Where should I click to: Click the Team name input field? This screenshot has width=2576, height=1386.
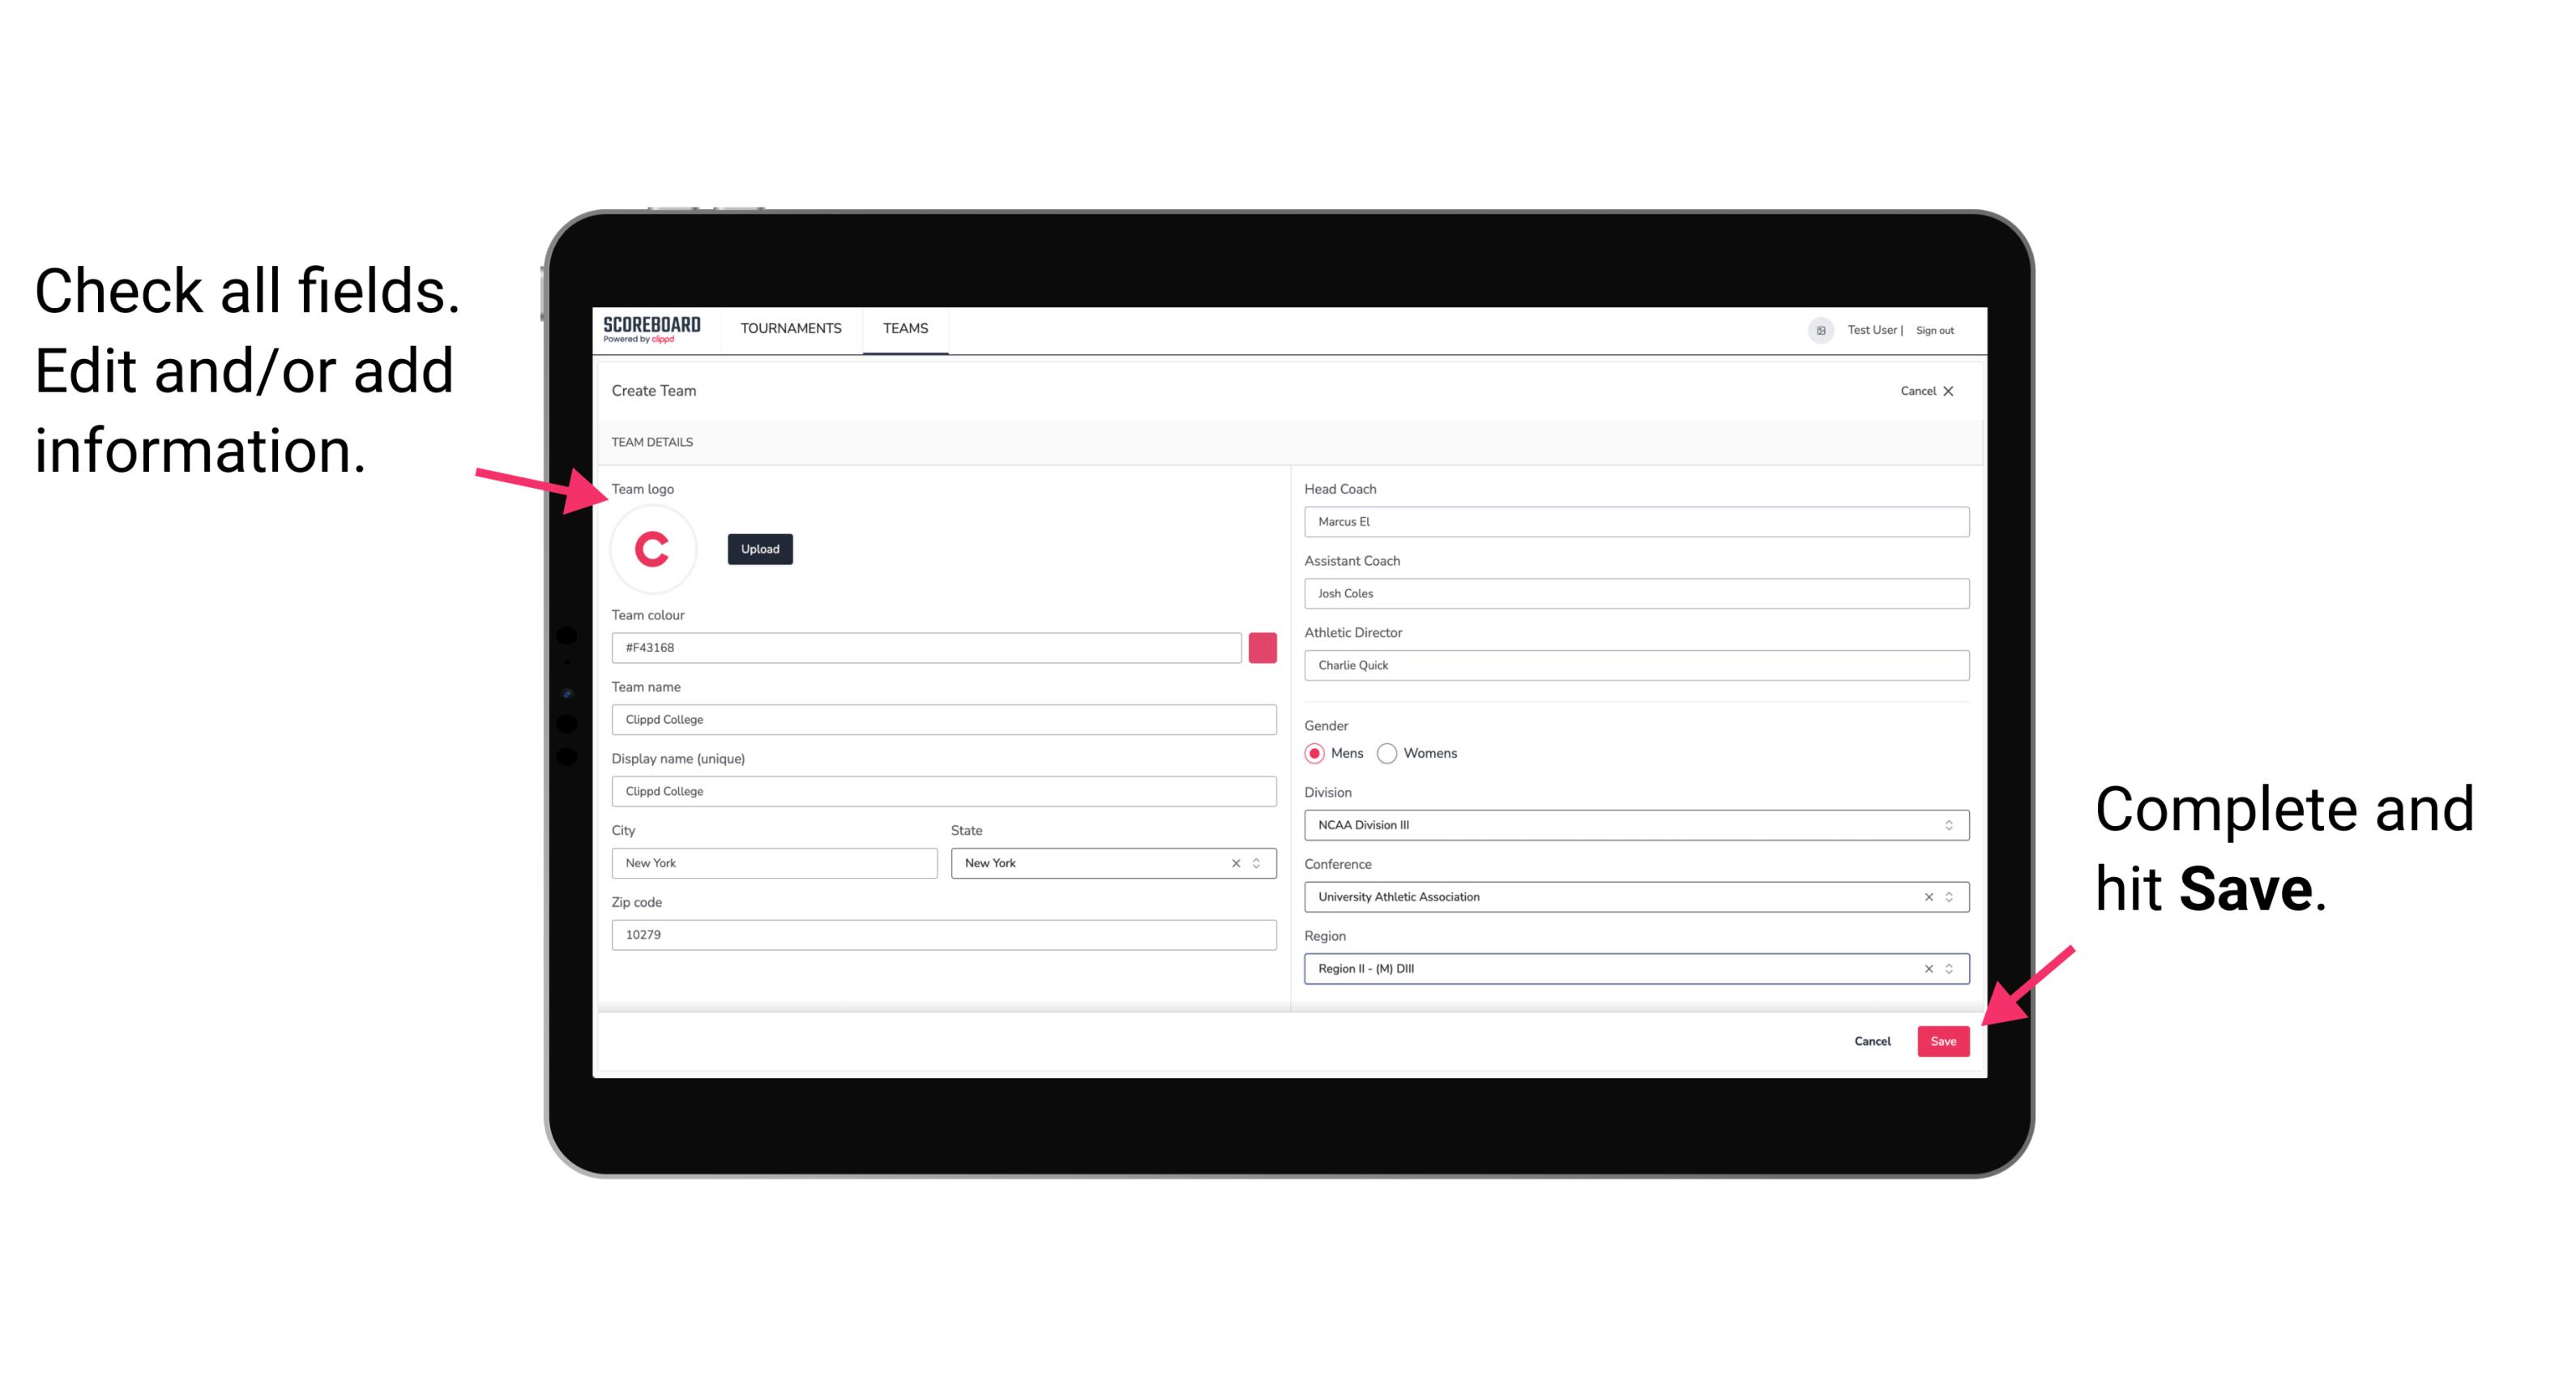(x=943, y=717)
